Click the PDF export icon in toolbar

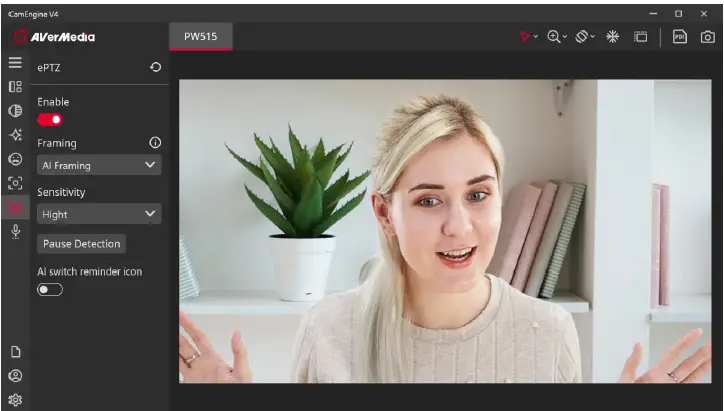click(x=680, y=37)
